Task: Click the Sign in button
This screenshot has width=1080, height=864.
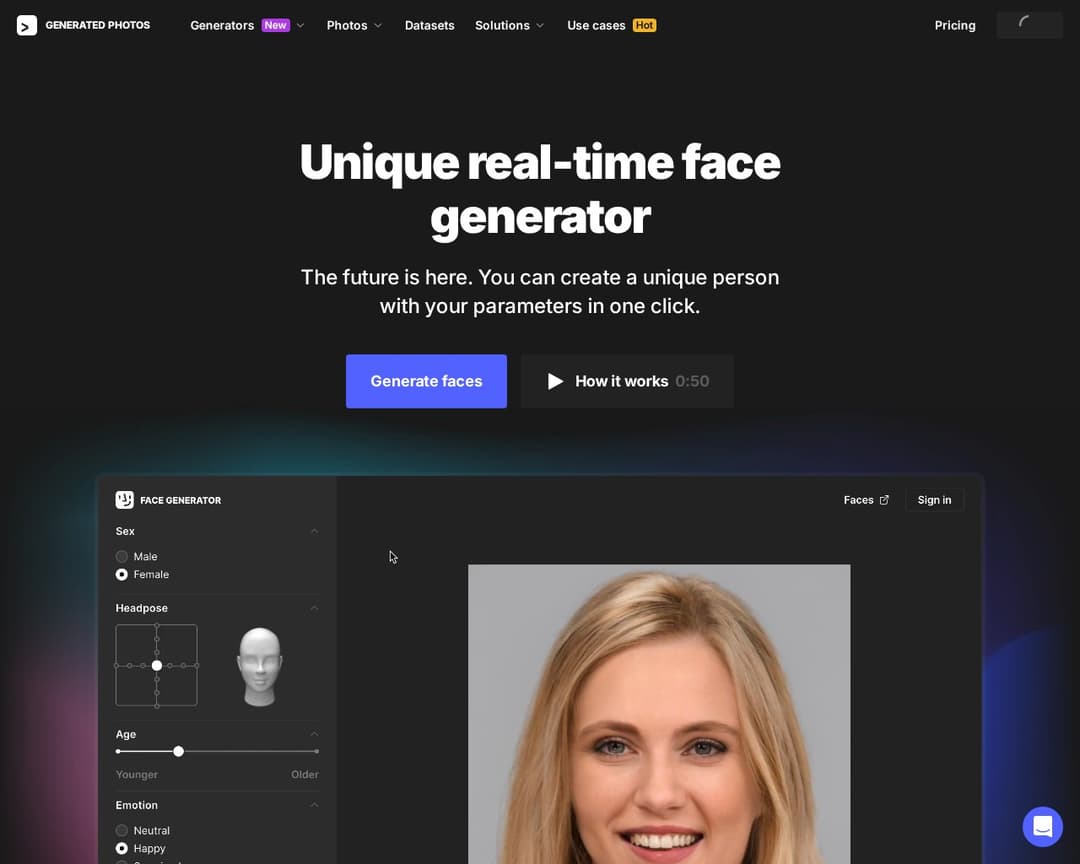Action: 934,500
